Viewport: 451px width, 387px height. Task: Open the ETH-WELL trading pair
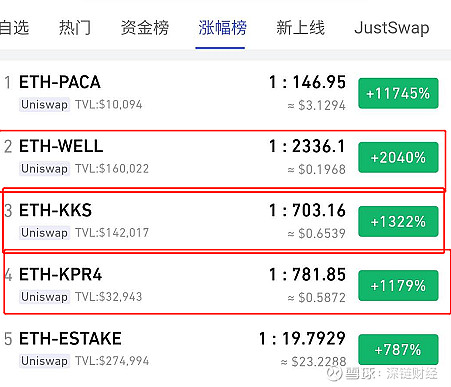[225, 157]
